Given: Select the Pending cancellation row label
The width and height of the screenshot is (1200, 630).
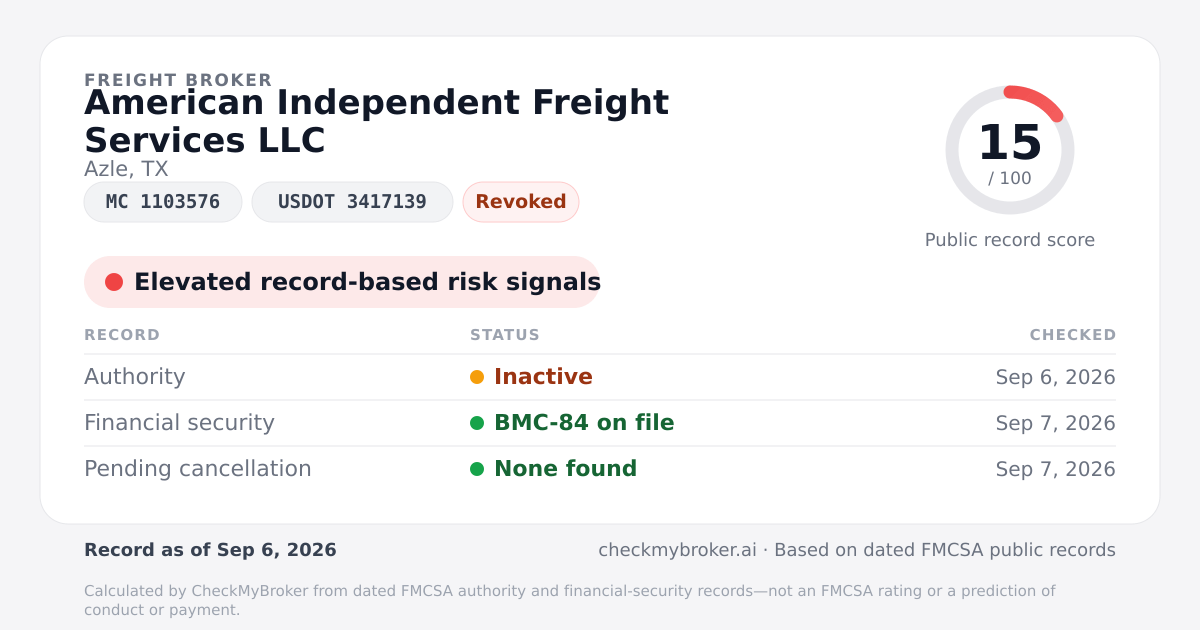Looking at the screenshot, I should tap(198, 469).
